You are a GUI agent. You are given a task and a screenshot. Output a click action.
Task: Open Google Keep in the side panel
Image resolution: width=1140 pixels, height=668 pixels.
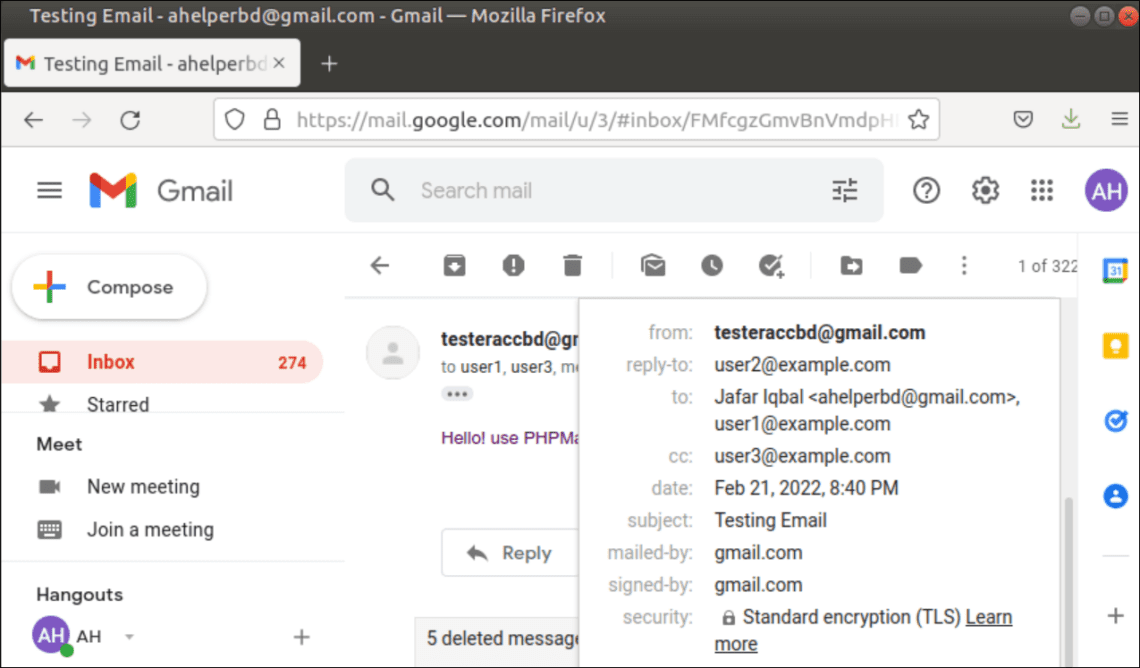1114,345
